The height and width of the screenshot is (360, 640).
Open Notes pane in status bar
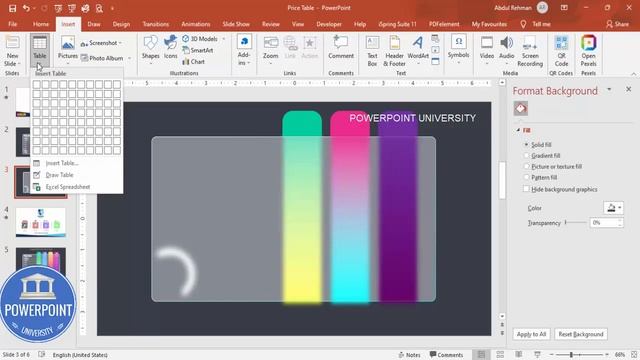tap(409, 355)
